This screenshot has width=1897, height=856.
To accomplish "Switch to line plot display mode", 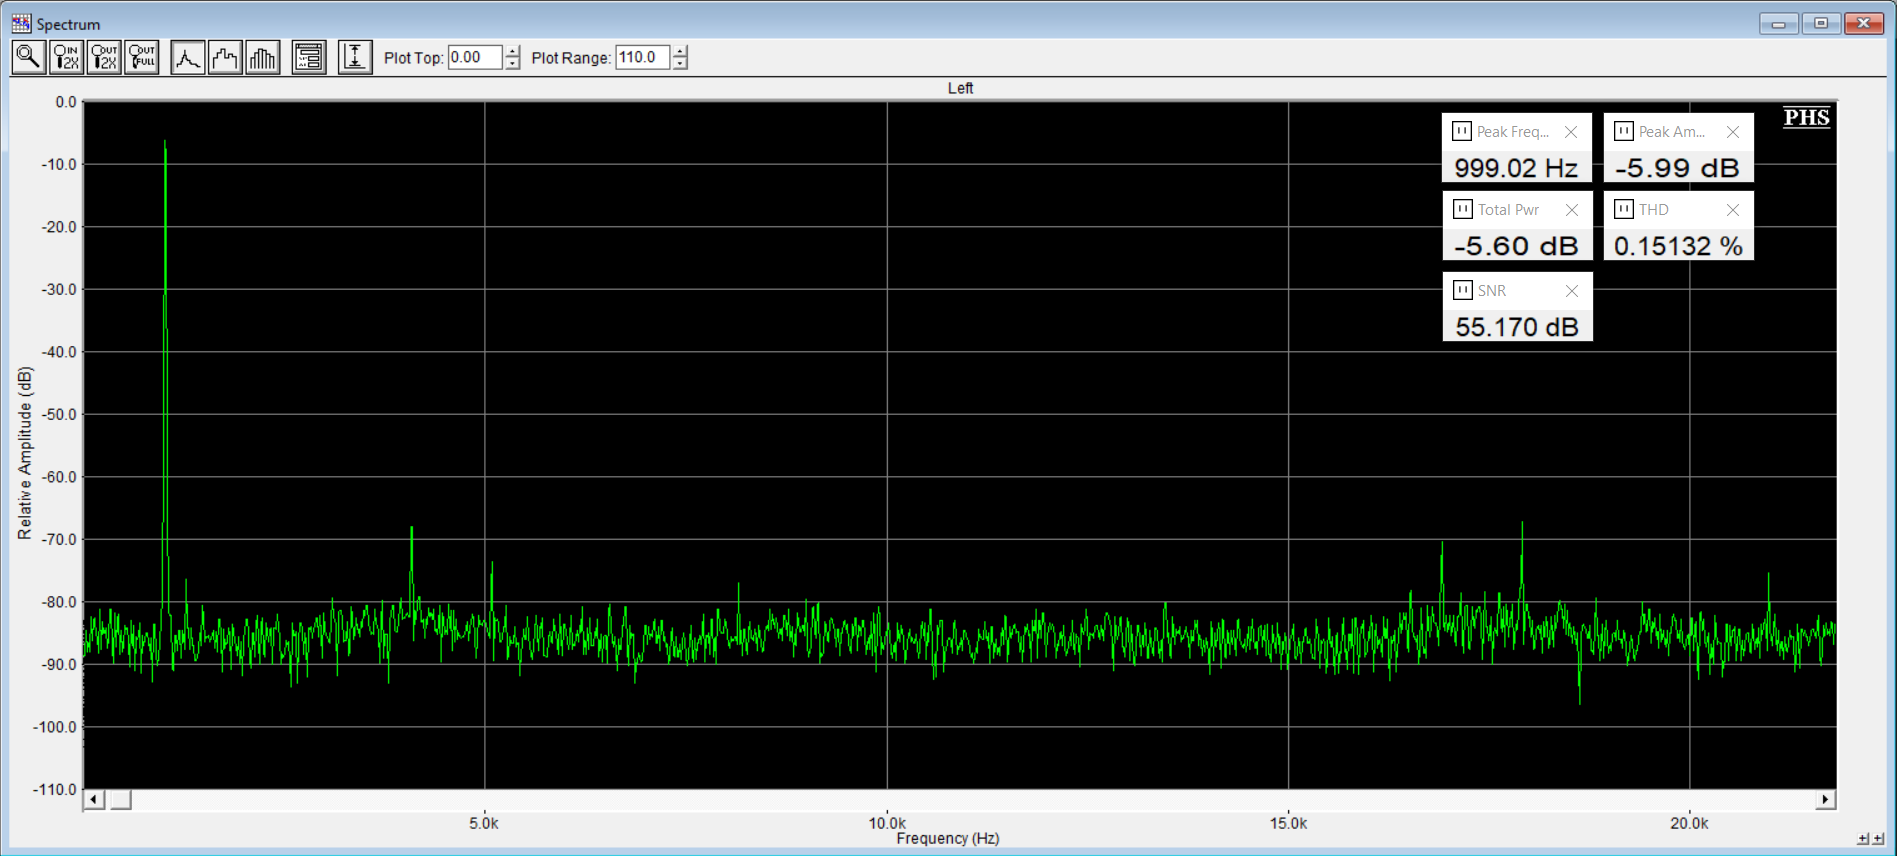I will point(187,58).
